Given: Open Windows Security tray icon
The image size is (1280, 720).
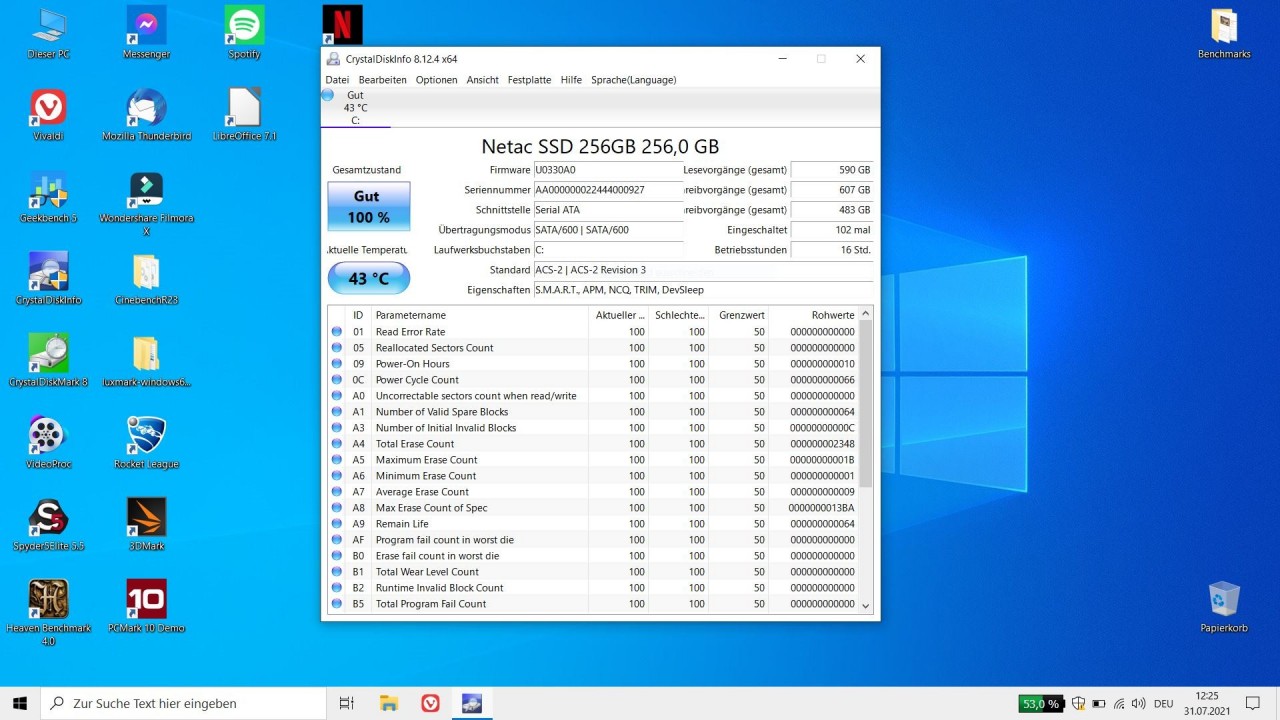Looking at the screenshot, I should [1078, 704].
